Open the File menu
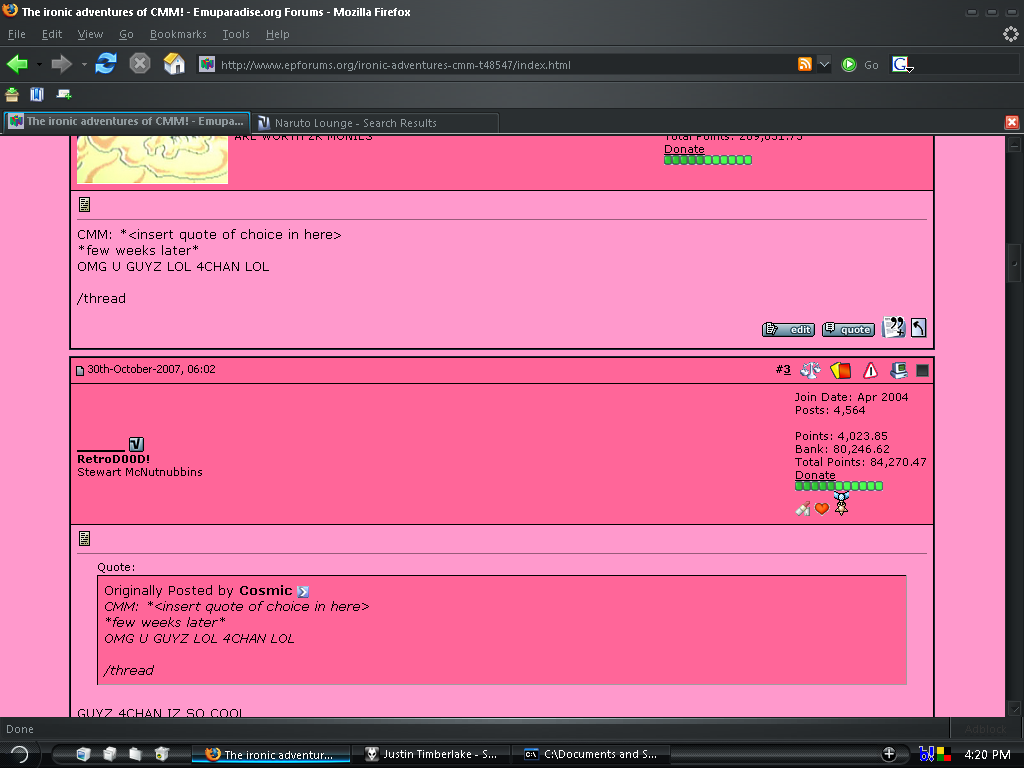 [16, 34]
